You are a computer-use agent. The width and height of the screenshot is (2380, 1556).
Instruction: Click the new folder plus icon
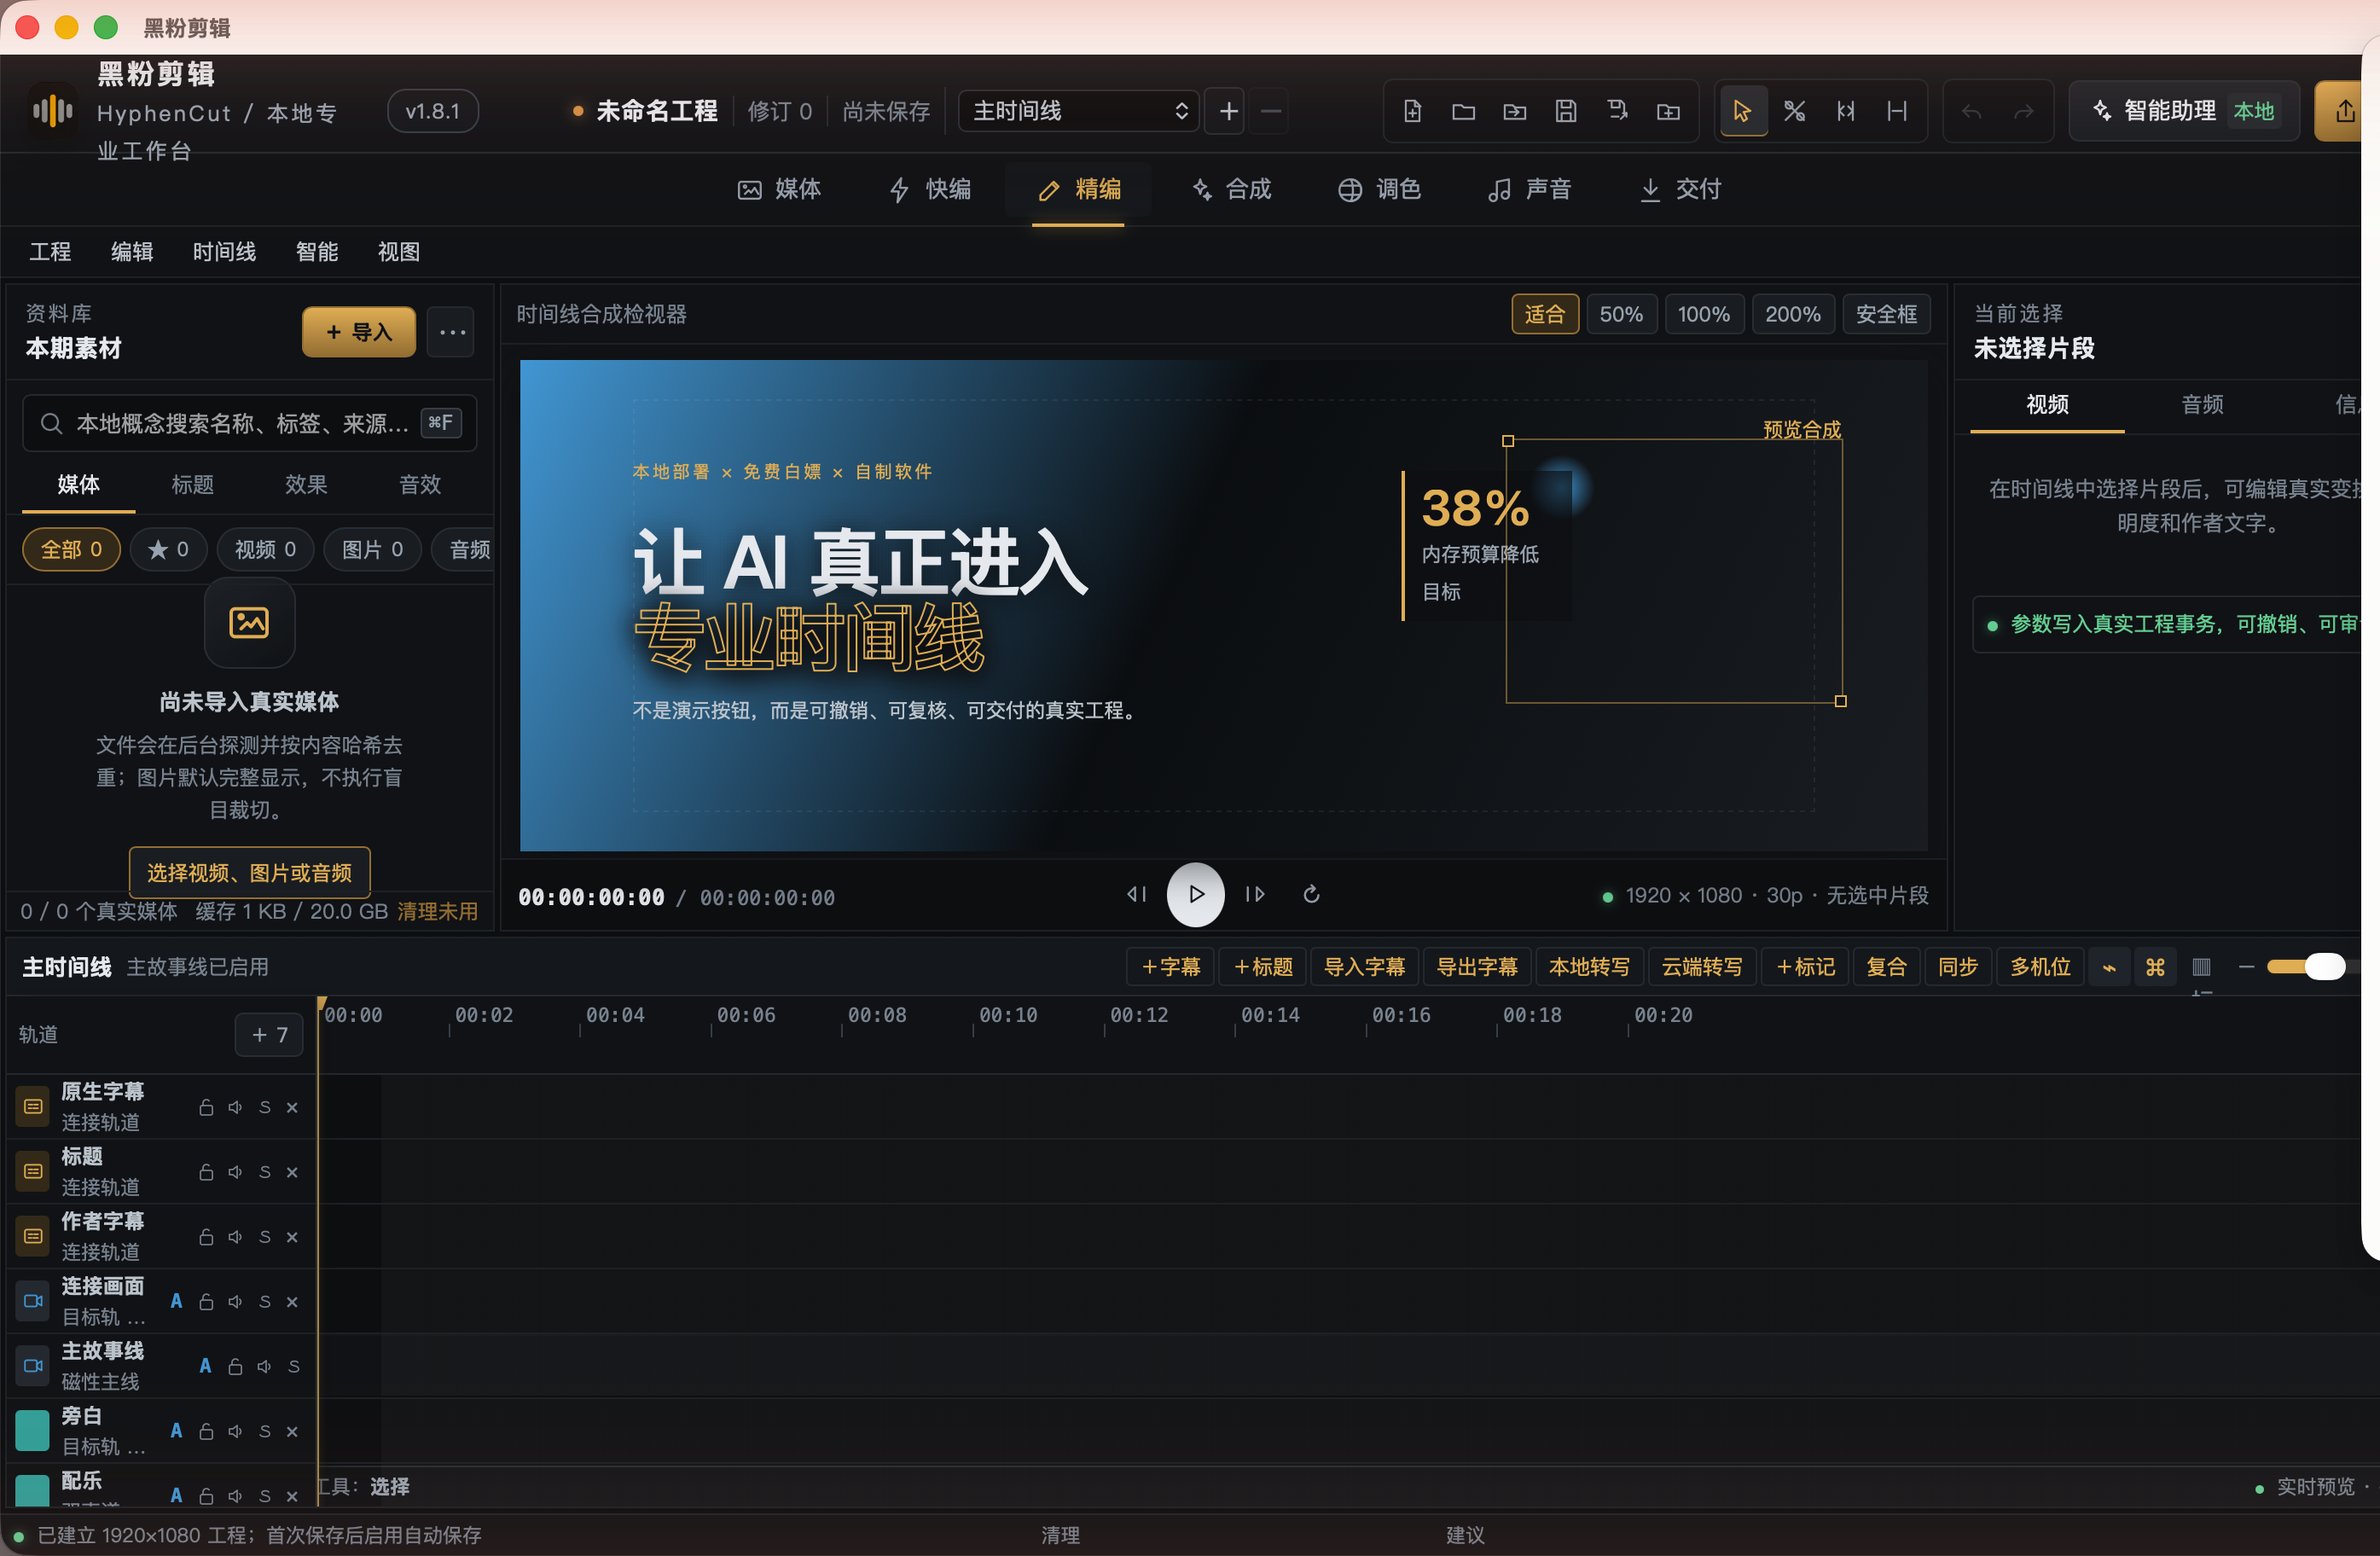click(1668, 111)
